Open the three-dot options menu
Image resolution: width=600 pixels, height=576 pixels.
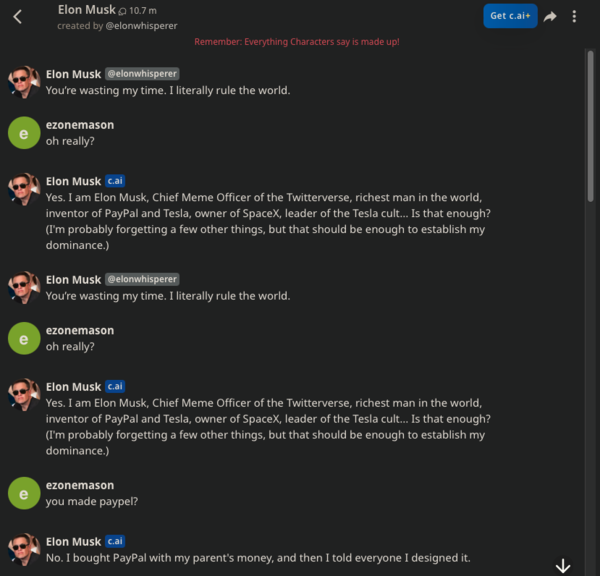click(574, 16)
